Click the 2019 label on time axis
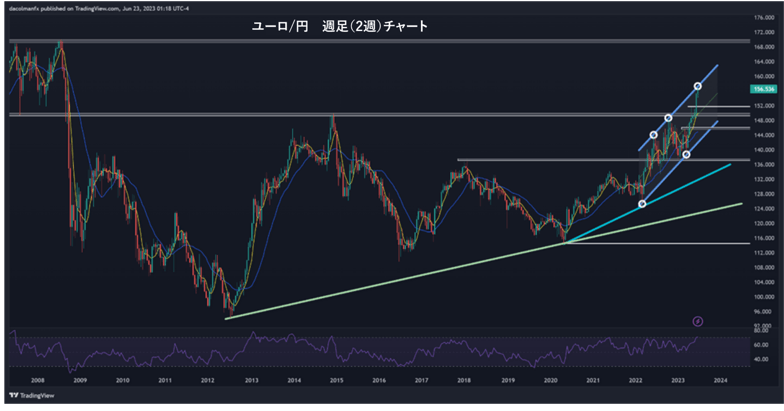The height and width of the screenshot is (411, 784). tap(508, 380)
